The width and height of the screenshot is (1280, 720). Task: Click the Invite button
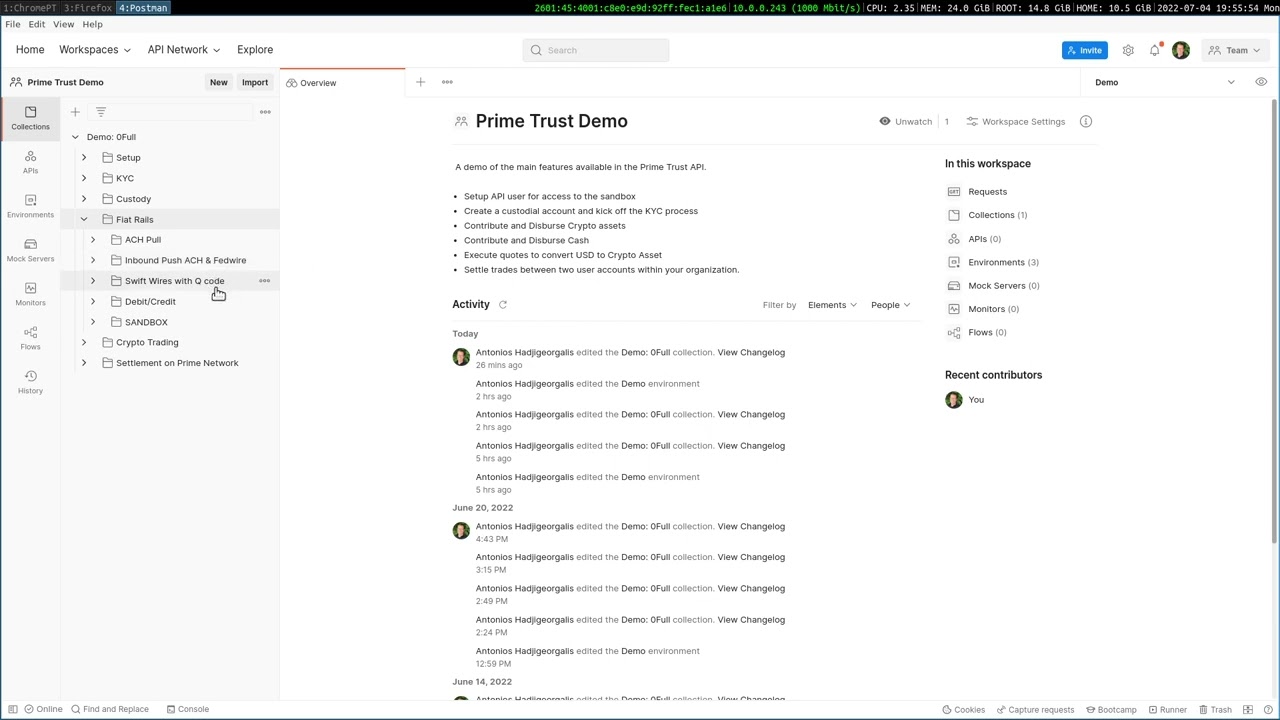click(1084, 50)
